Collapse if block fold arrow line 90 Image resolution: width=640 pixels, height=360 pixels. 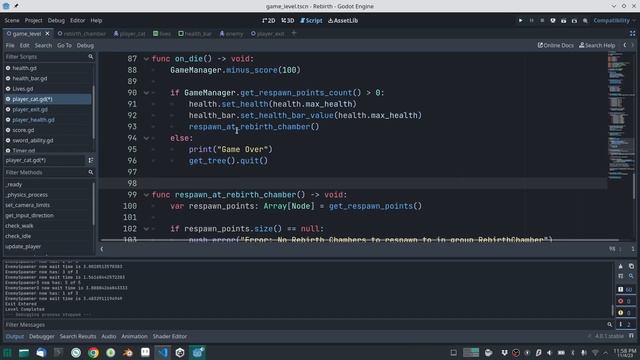pos(146,93)
